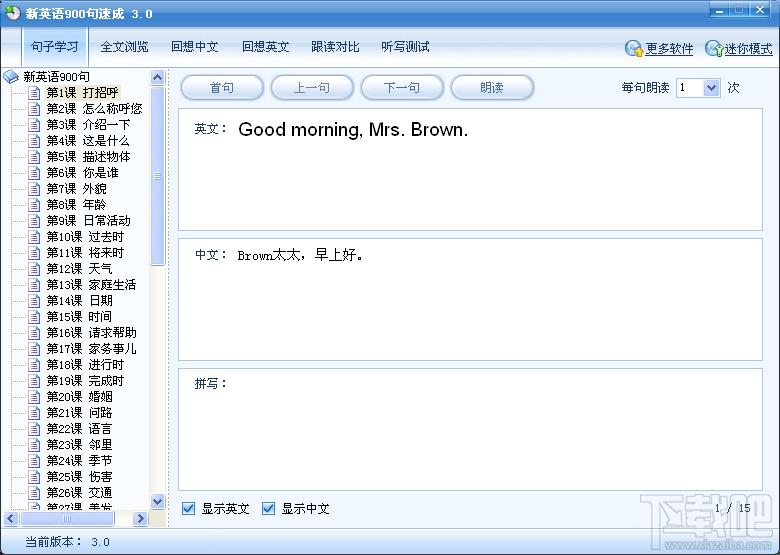Click the document icon beside 第2课 怎么称呼您
Screen dimensions: 780x555
coord(34,109)
